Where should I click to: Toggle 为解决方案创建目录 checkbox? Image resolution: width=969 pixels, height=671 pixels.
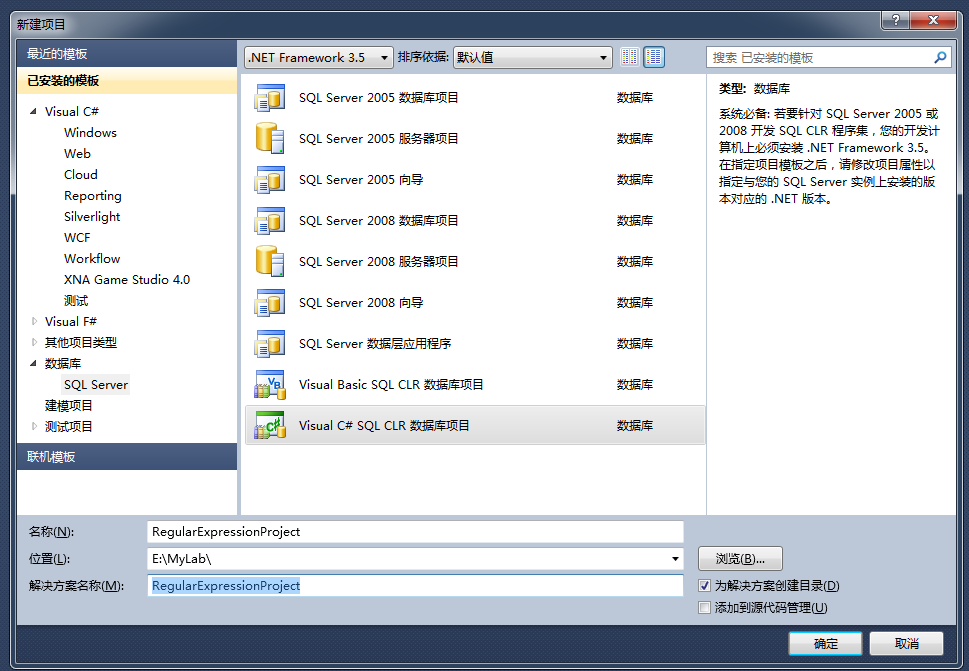(x=705, y=585)
